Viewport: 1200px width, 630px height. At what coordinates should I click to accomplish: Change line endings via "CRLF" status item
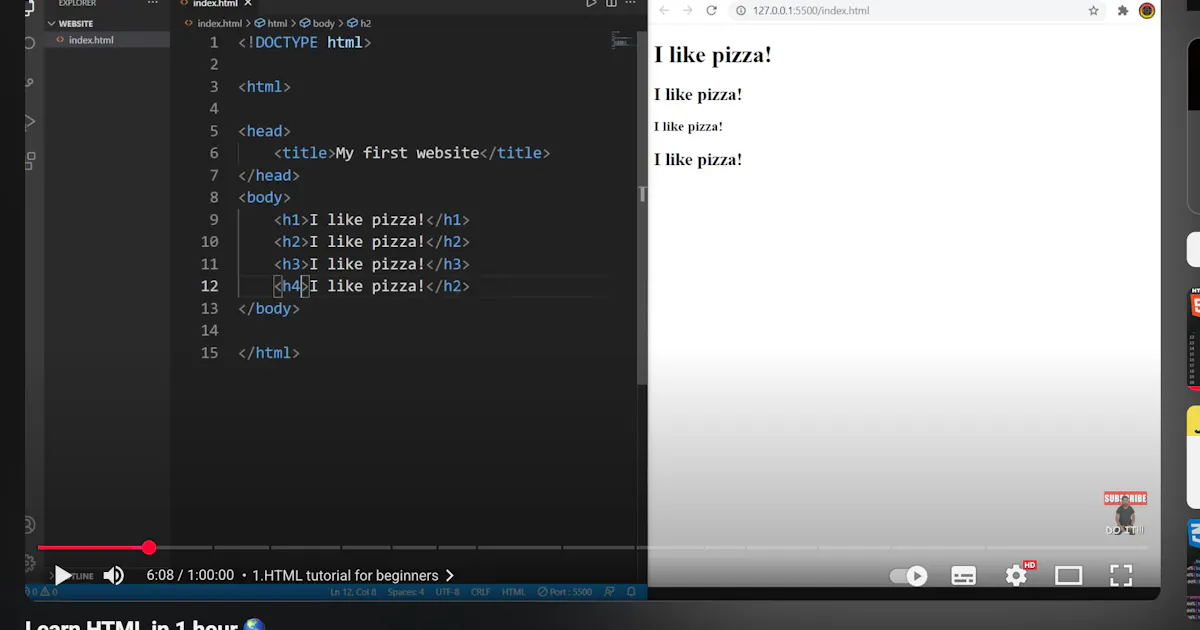point(481,592)
